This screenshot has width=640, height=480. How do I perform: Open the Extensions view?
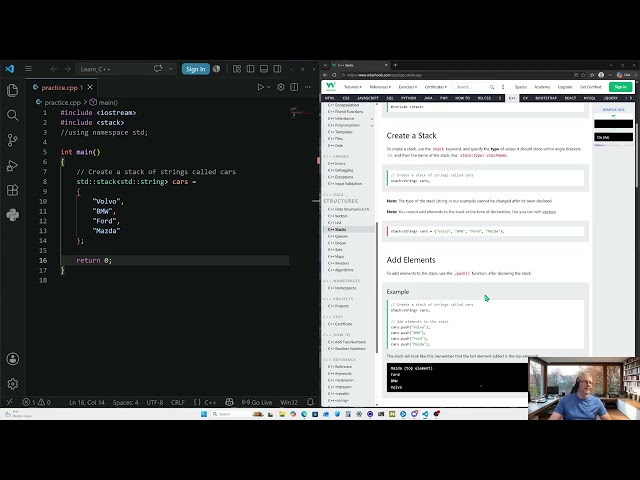pos(13,190)
